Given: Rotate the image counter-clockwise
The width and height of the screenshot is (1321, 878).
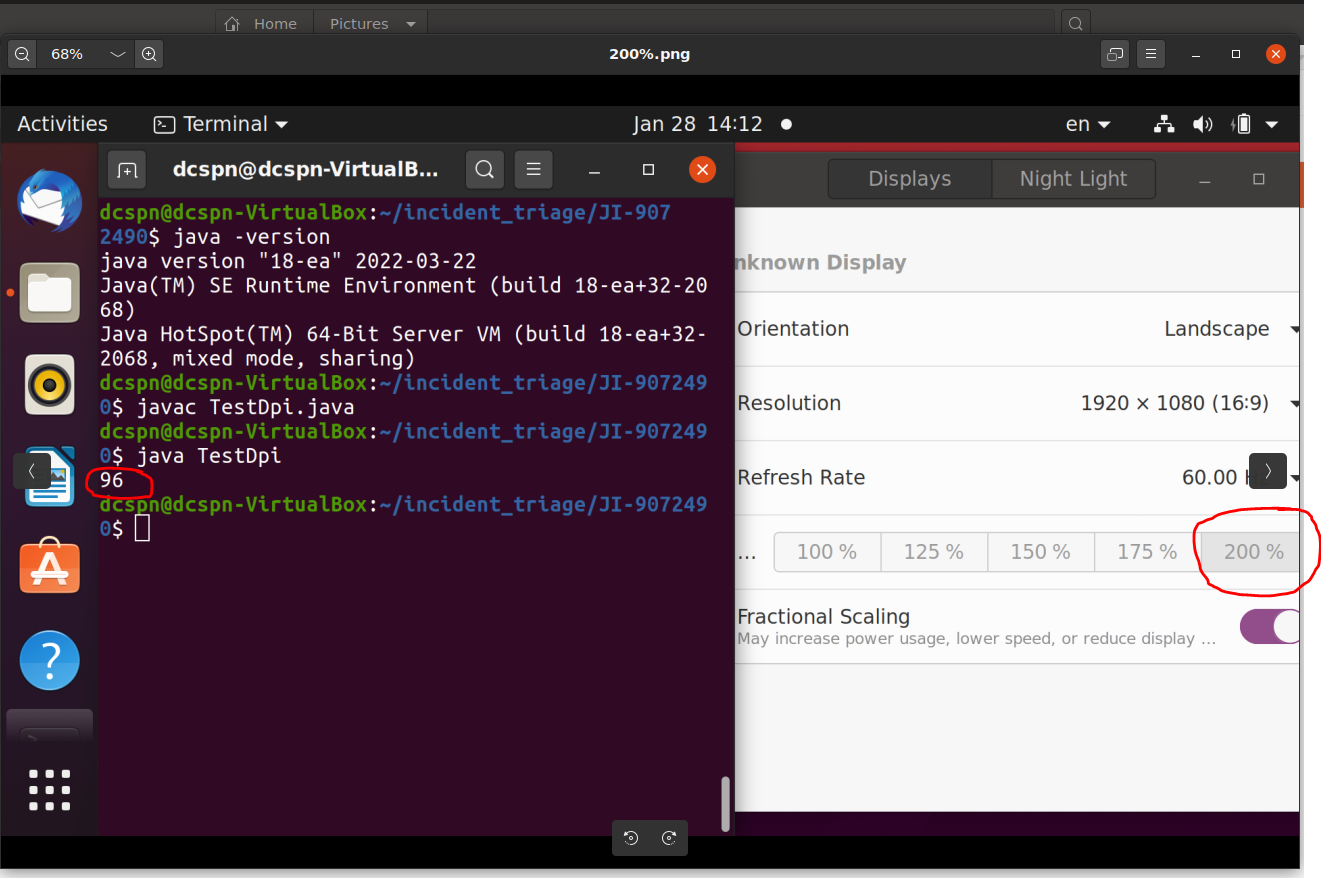Looking at the screenshot, I should tap(631, 838).
